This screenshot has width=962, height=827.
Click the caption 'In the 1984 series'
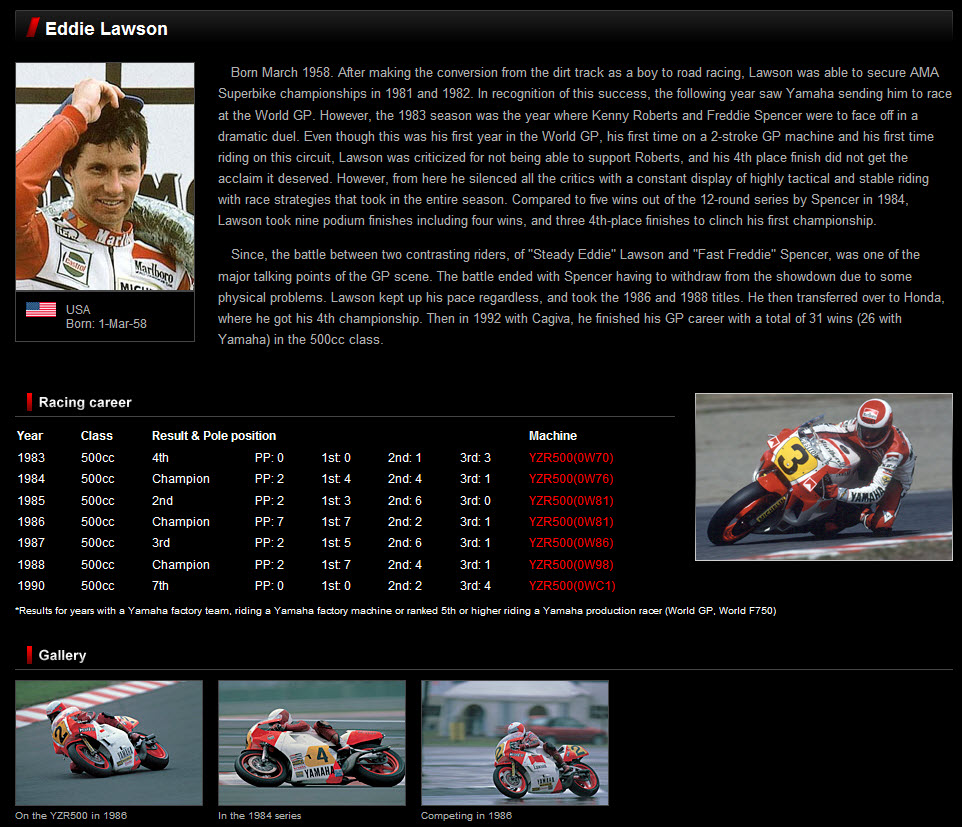tap(260, 815)
